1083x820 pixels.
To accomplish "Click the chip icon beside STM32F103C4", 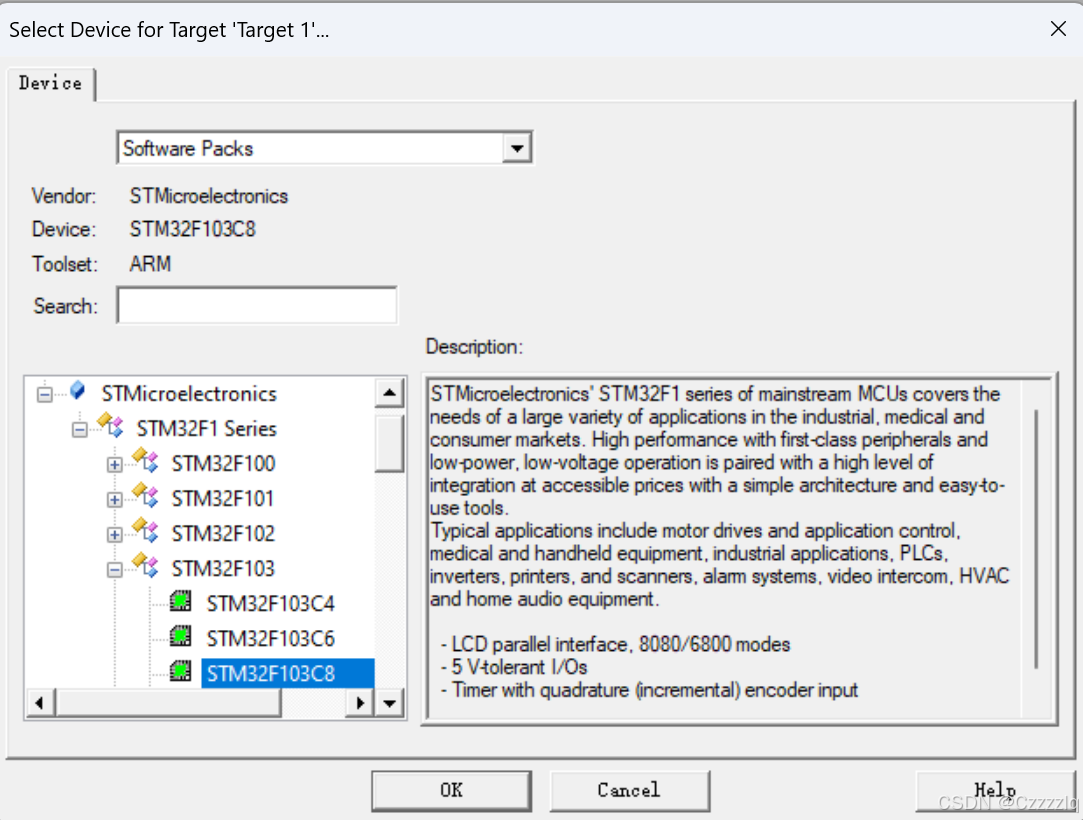I will coord(181,602).
